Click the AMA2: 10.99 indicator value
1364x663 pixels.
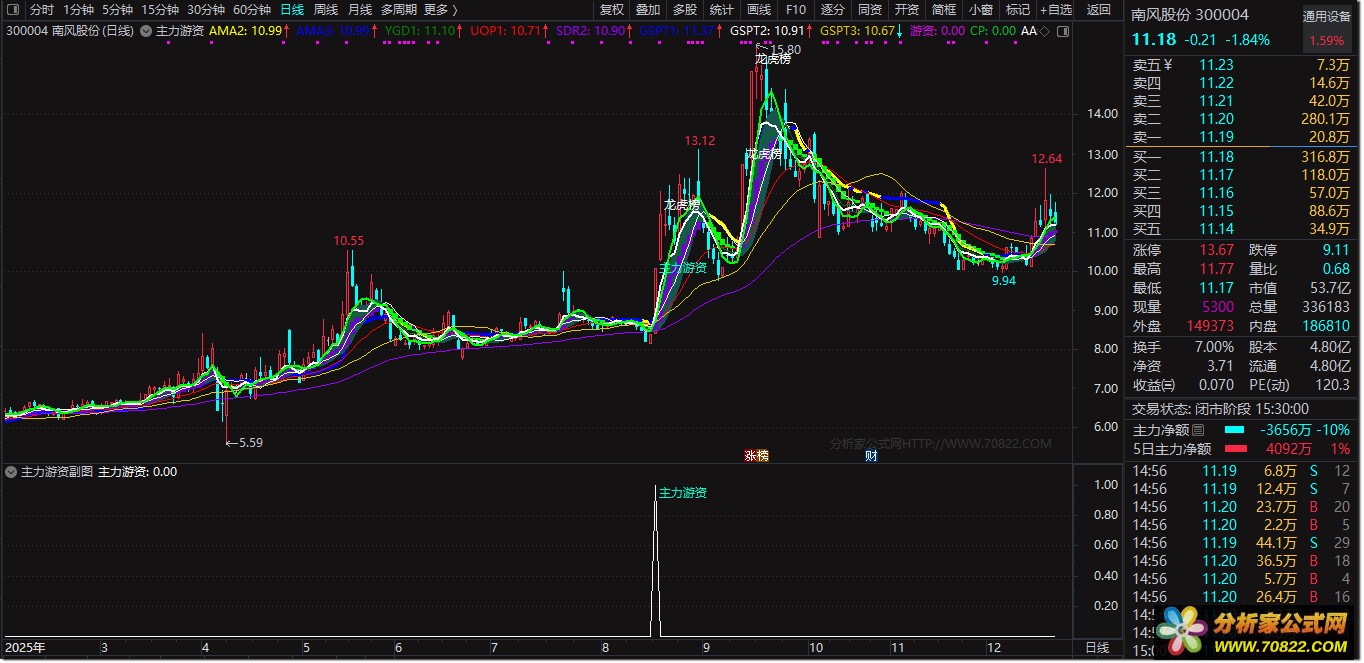click(x=246, y=31)
